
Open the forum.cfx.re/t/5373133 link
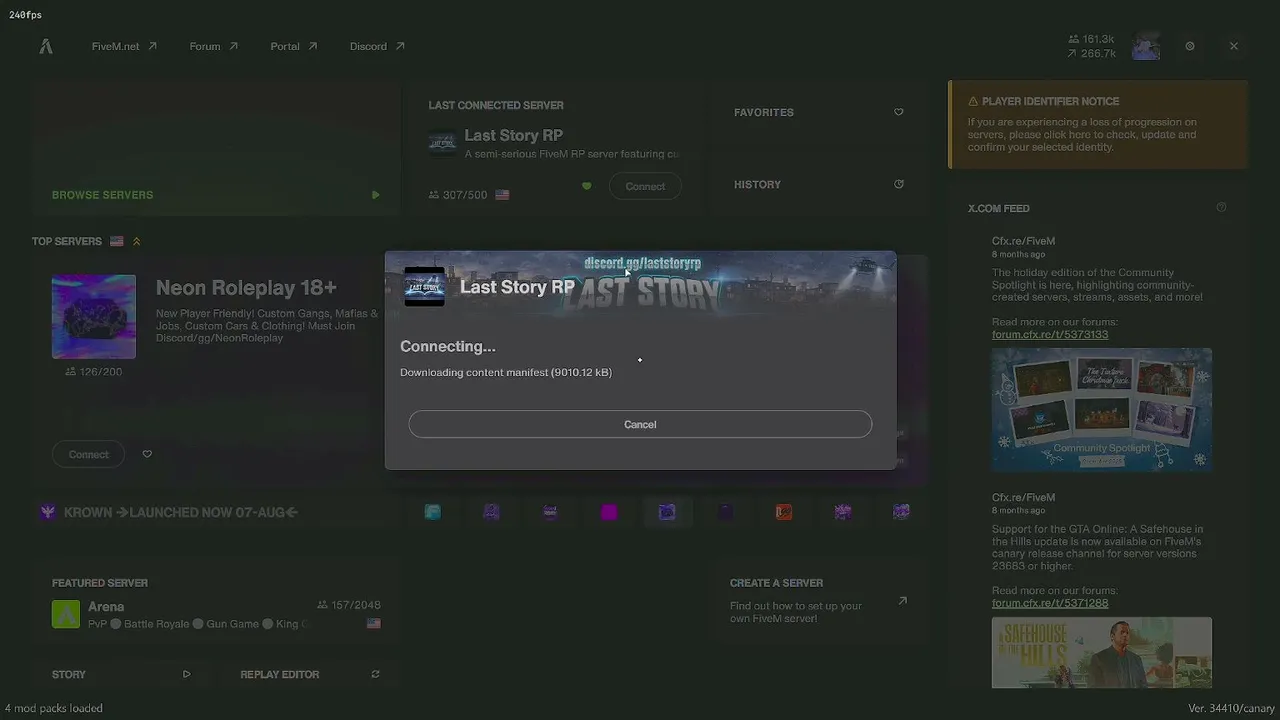(1050, 335)
